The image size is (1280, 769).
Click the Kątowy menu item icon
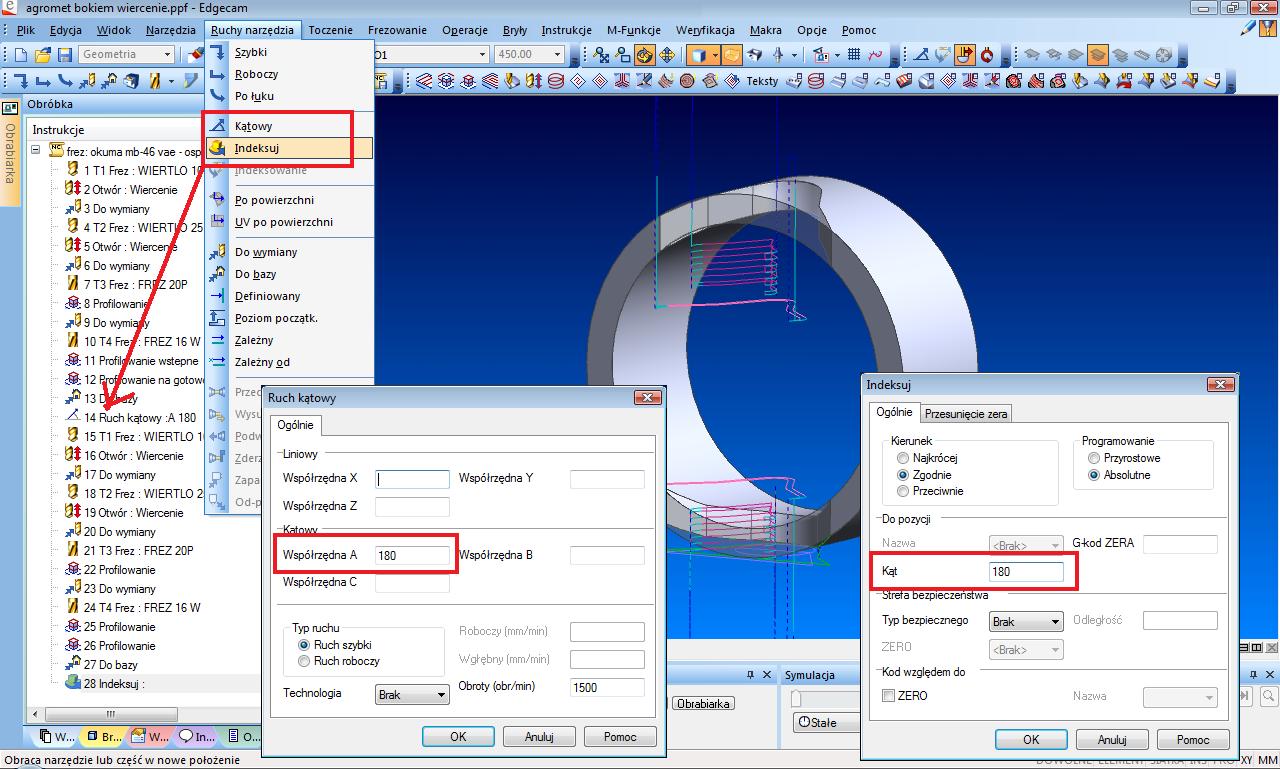pyautogui.click(x=217, y=126)
